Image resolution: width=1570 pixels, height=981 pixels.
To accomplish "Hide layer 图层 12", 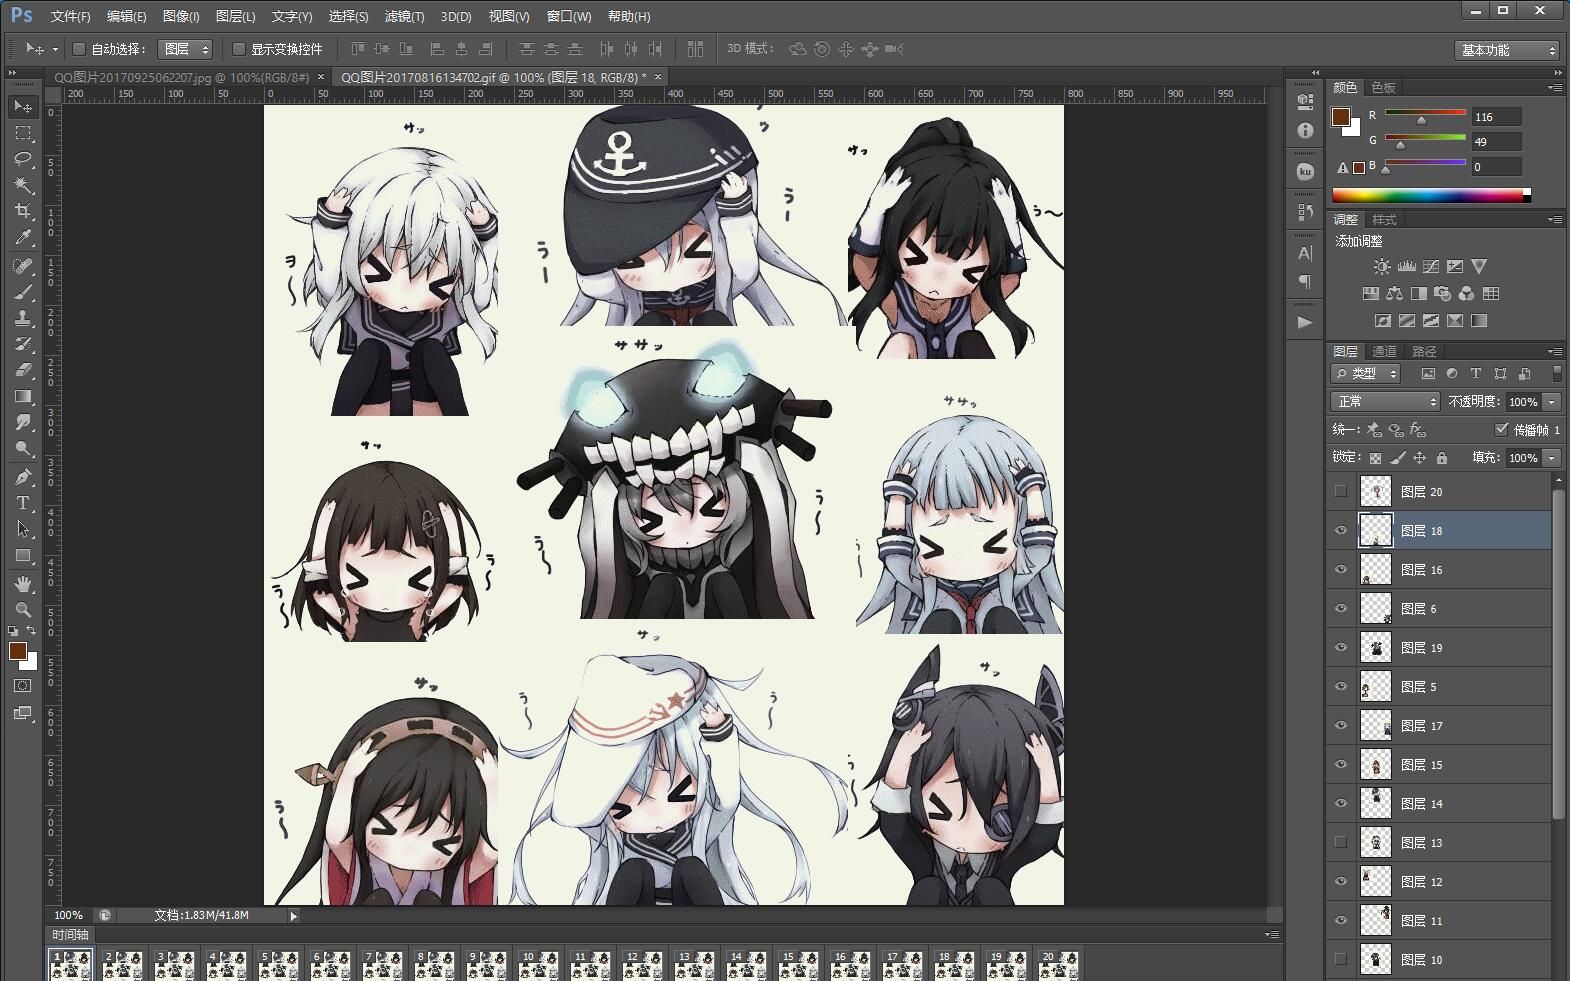I will (1341, 881).
